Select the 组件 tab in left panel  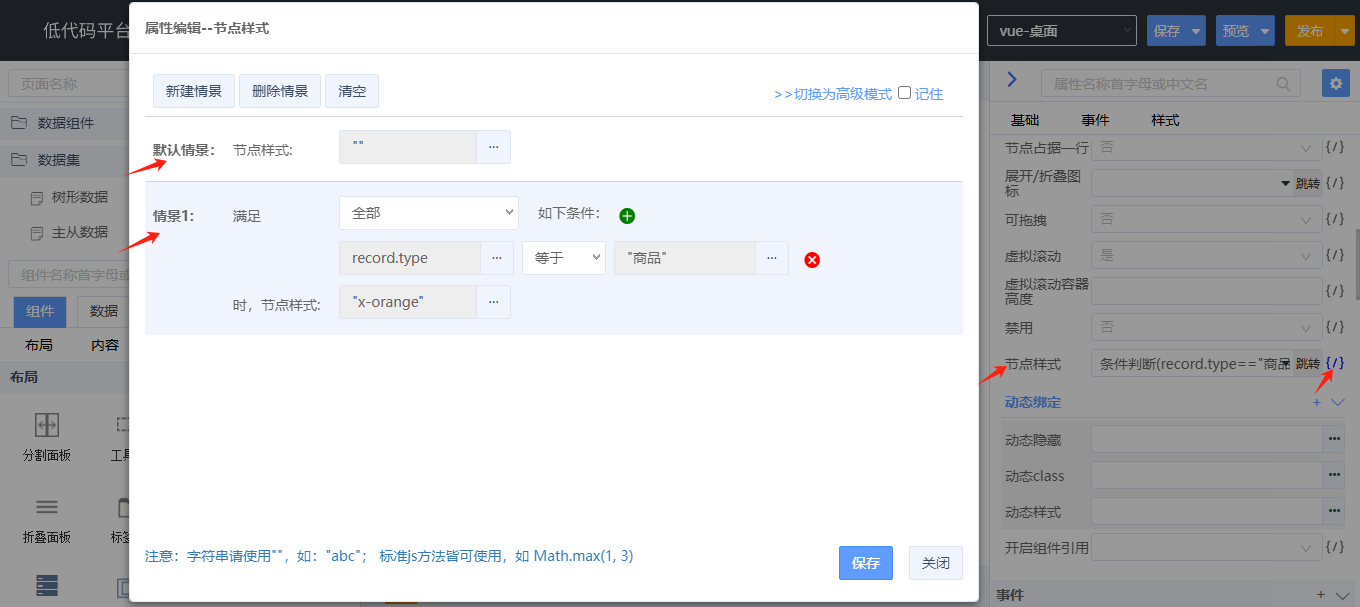click(x=40, y=312)
